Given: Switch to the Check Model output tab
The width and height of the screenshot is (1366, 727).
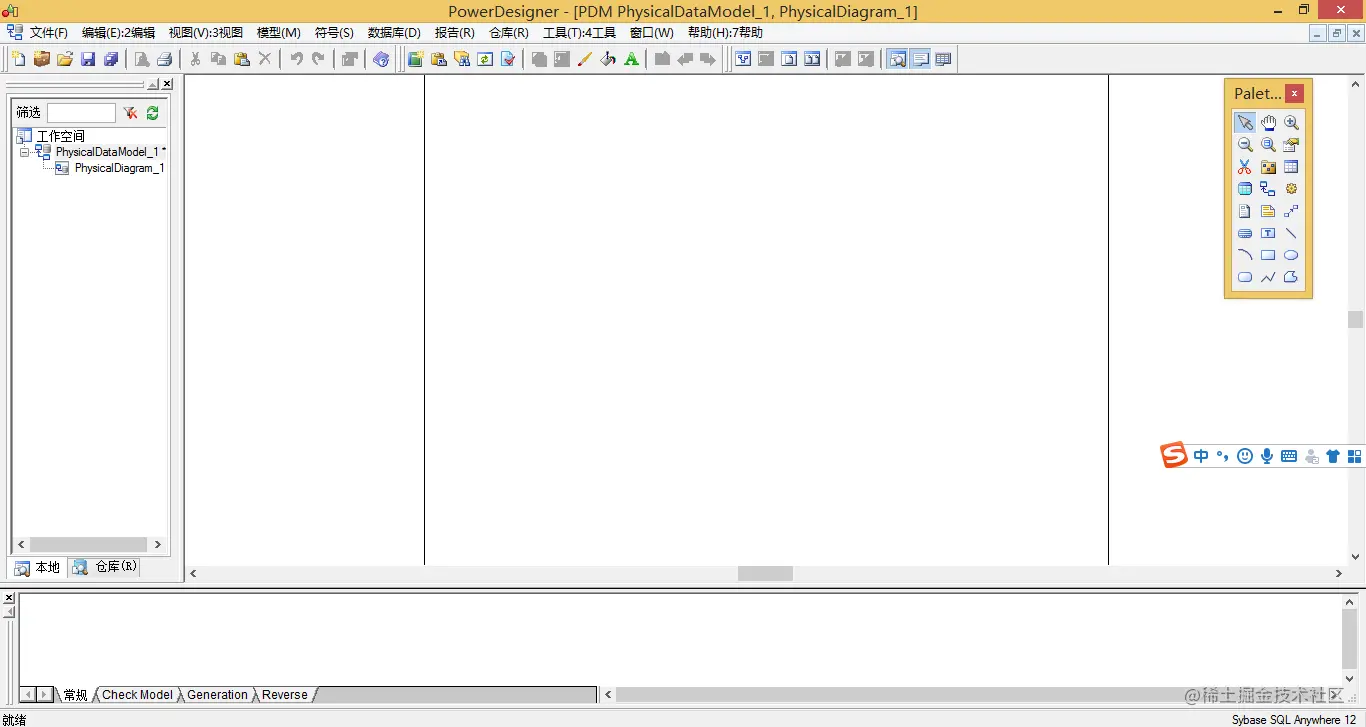Looking at the screenshot, I should coord(137,695).
